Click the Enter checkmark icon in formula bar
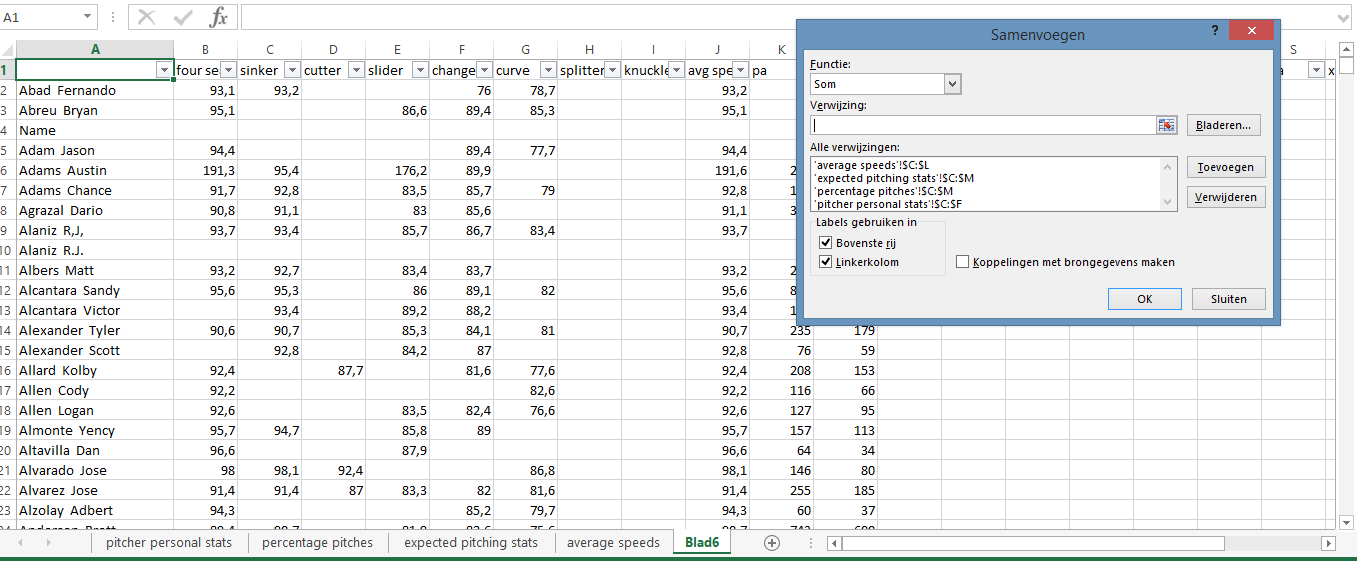This screenshot has height=561, width=1357. (x=182, y=17)
